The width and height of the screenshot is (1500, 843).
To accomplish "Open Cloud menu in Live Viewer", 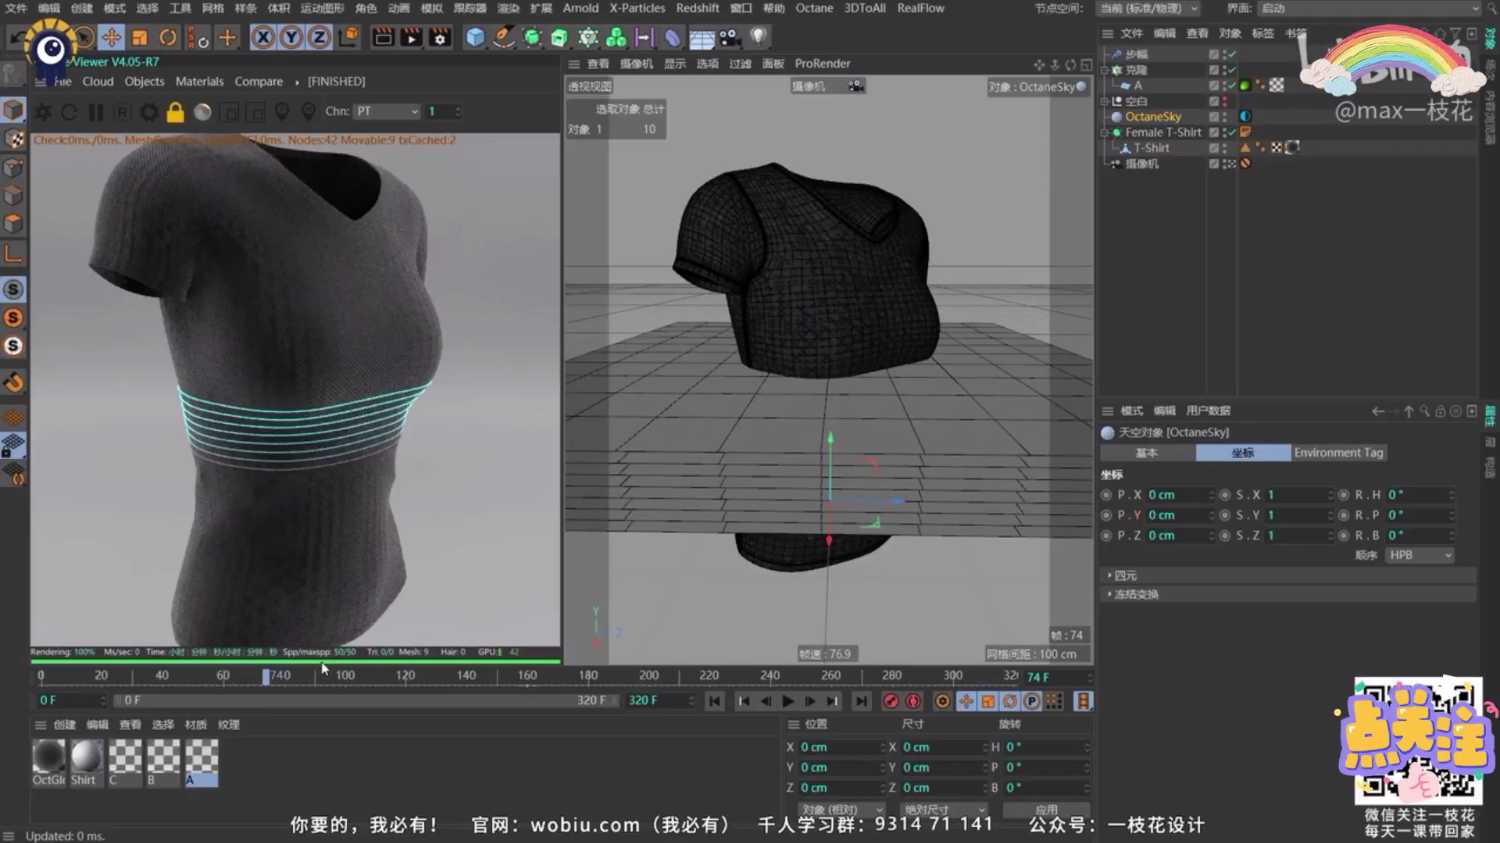I will pos(98,81).
